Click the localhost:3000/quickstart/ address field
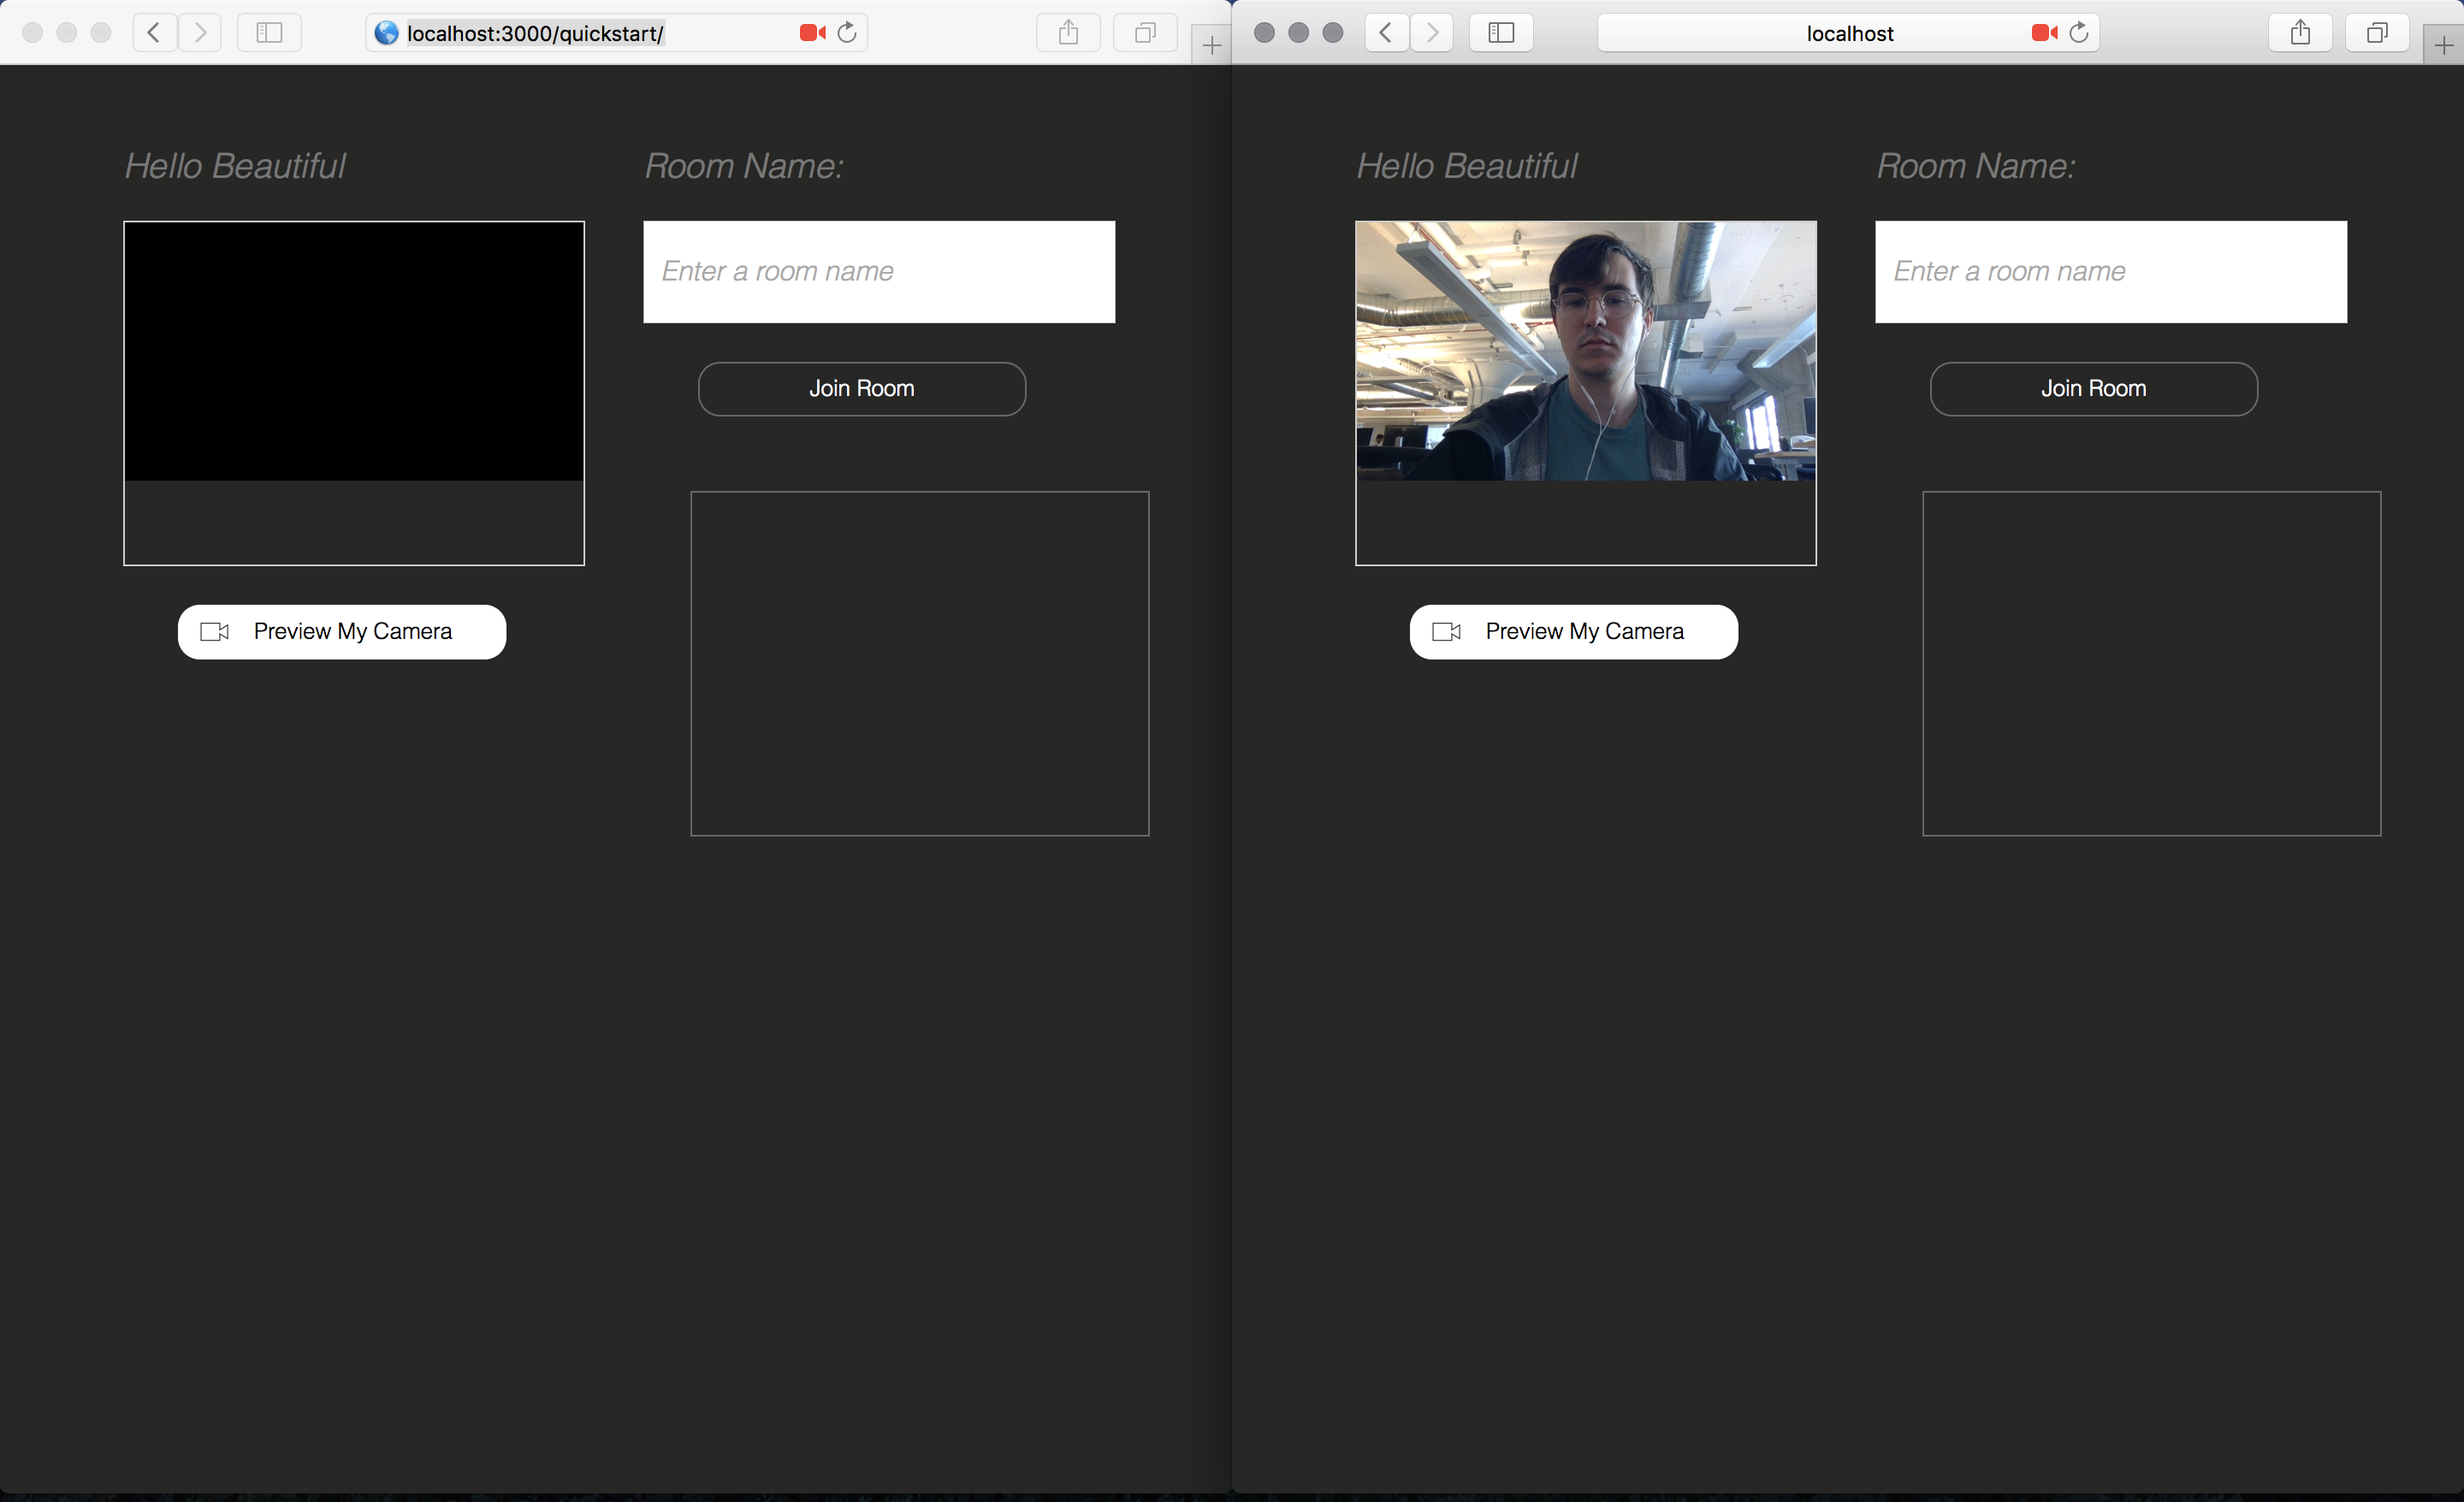This screenshot has height=1502, width=2464. (x=616, y=33)
